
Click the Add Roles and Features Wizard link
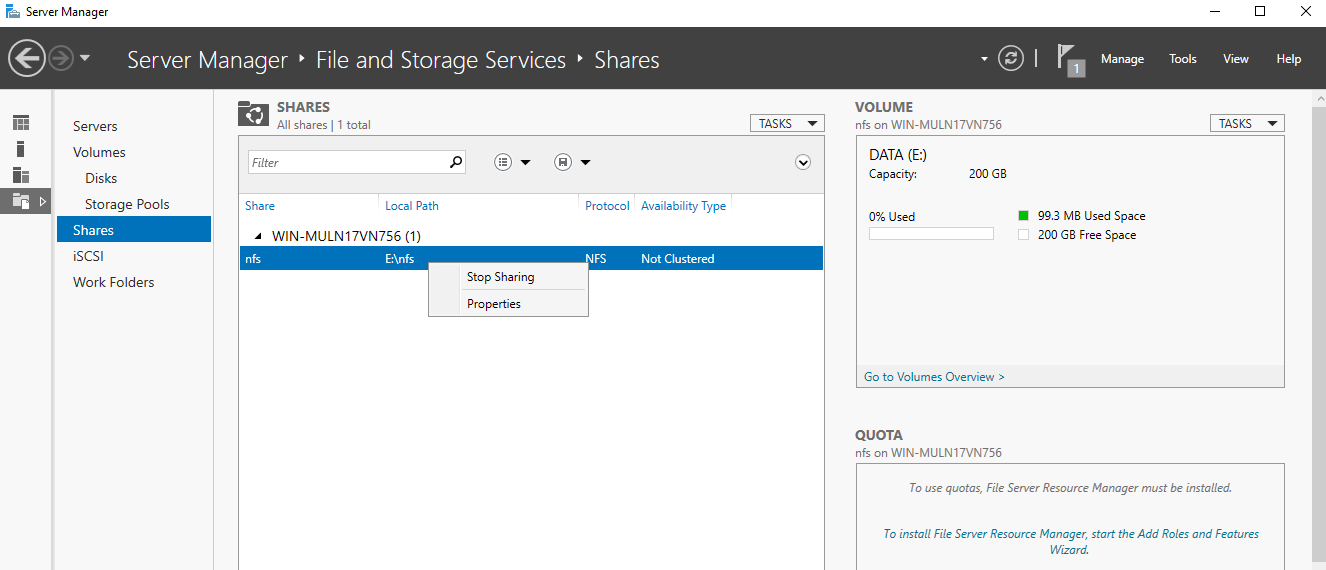point(1071,542)
